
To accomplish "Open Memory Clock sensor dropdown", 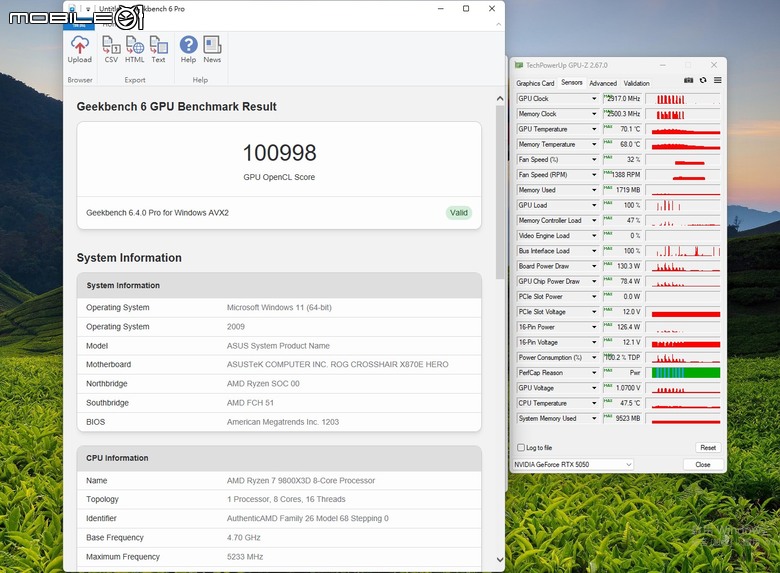I will click(594, 114).
